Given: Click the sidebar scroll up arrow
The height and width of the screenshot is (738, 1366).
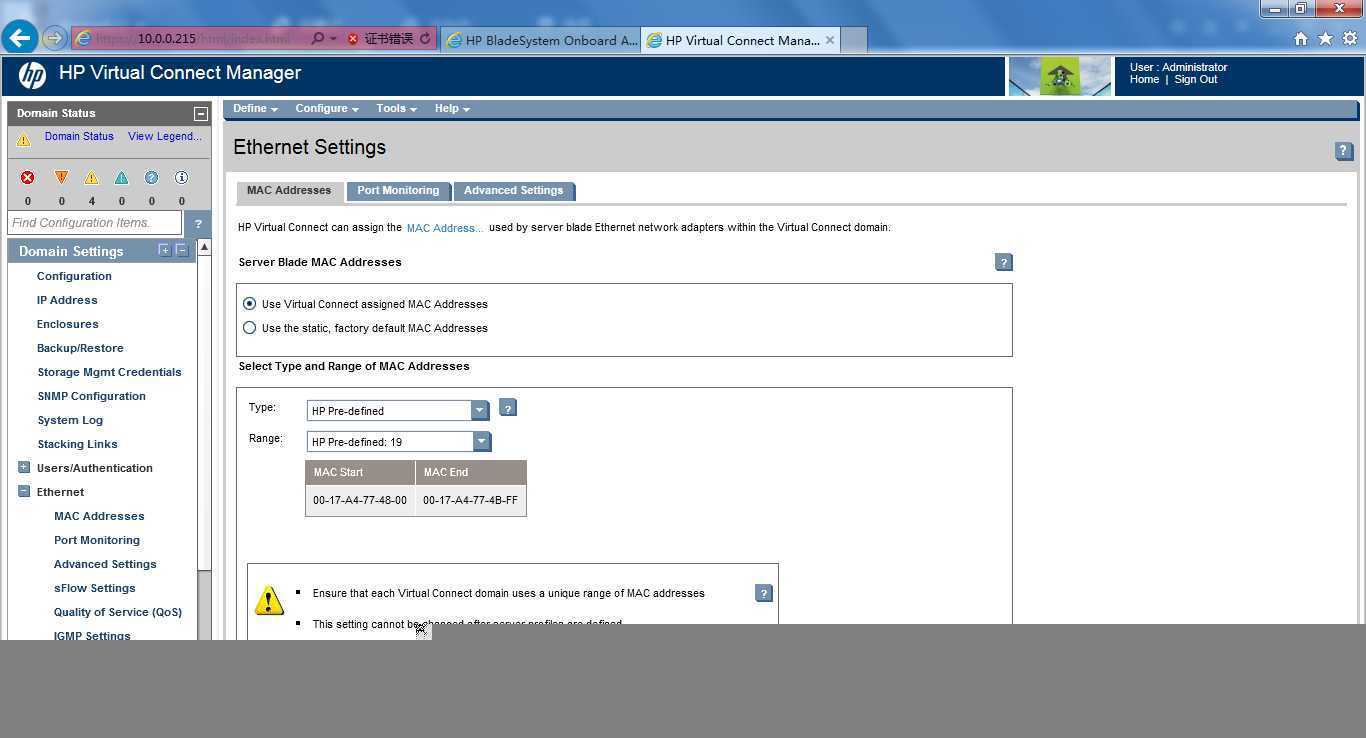Looking at the screenshot, I should tap(204, 247).
